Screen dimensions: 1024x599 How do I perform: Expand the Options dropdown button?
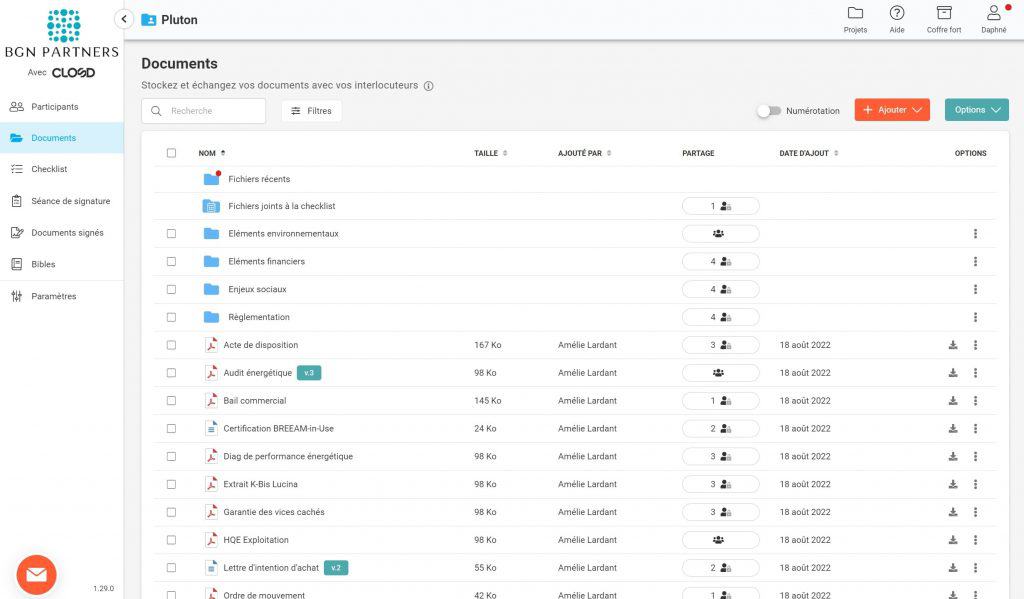tap(976, 110)
